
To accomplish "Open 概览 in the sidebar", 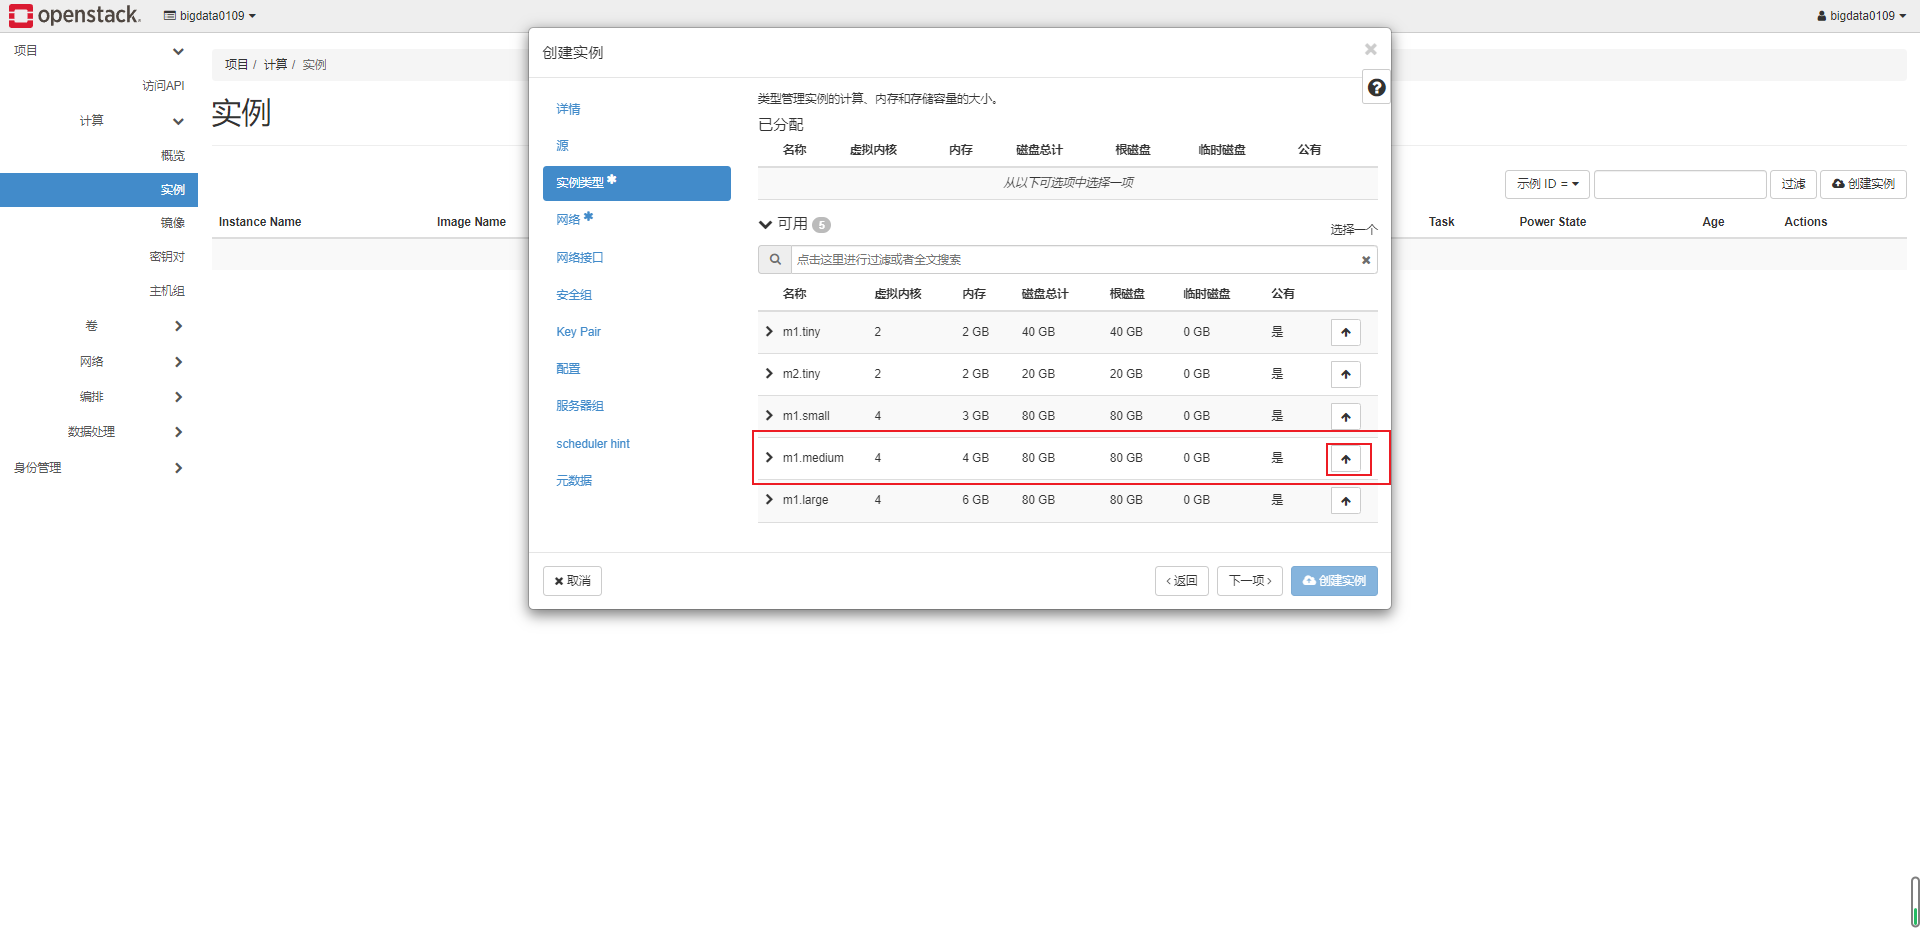I will pos(173,156).
